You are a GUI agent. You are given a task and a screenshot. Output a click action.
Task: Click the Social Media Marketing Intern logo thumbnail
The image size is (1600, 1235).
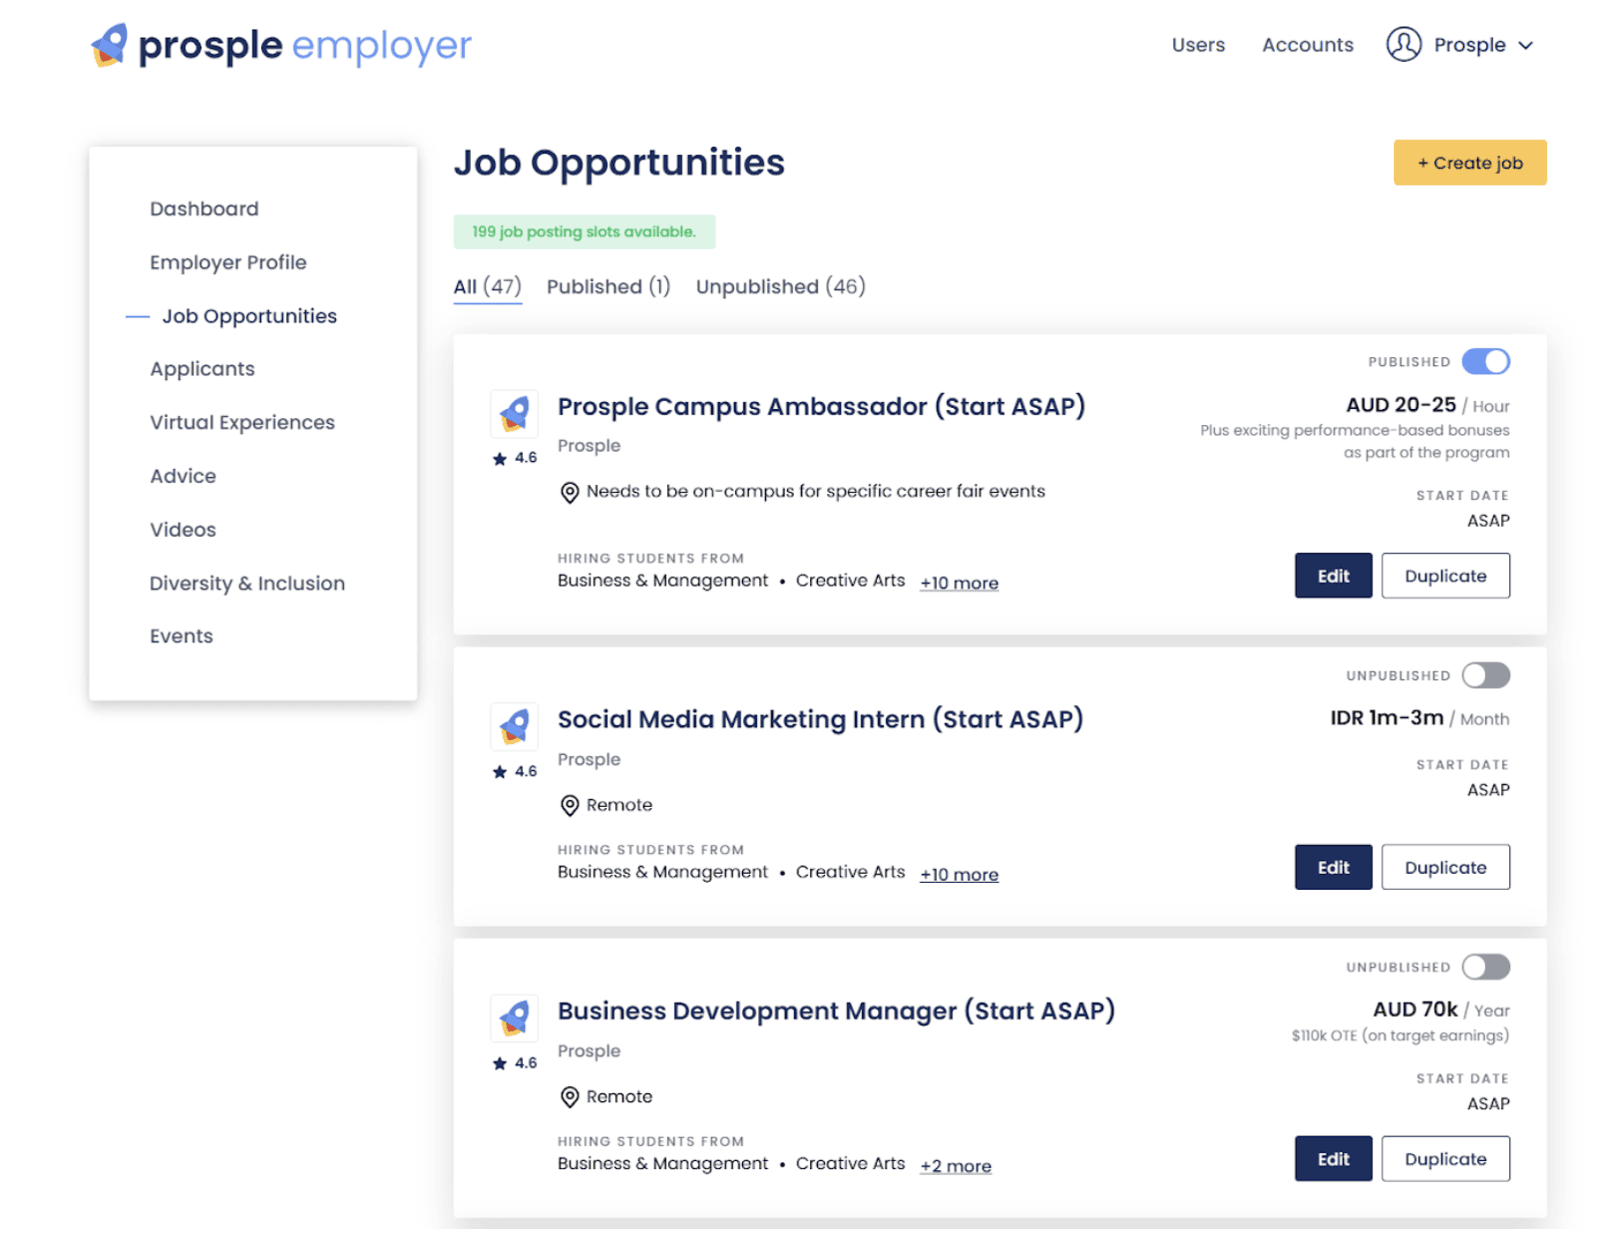click(x=514, y=726)
